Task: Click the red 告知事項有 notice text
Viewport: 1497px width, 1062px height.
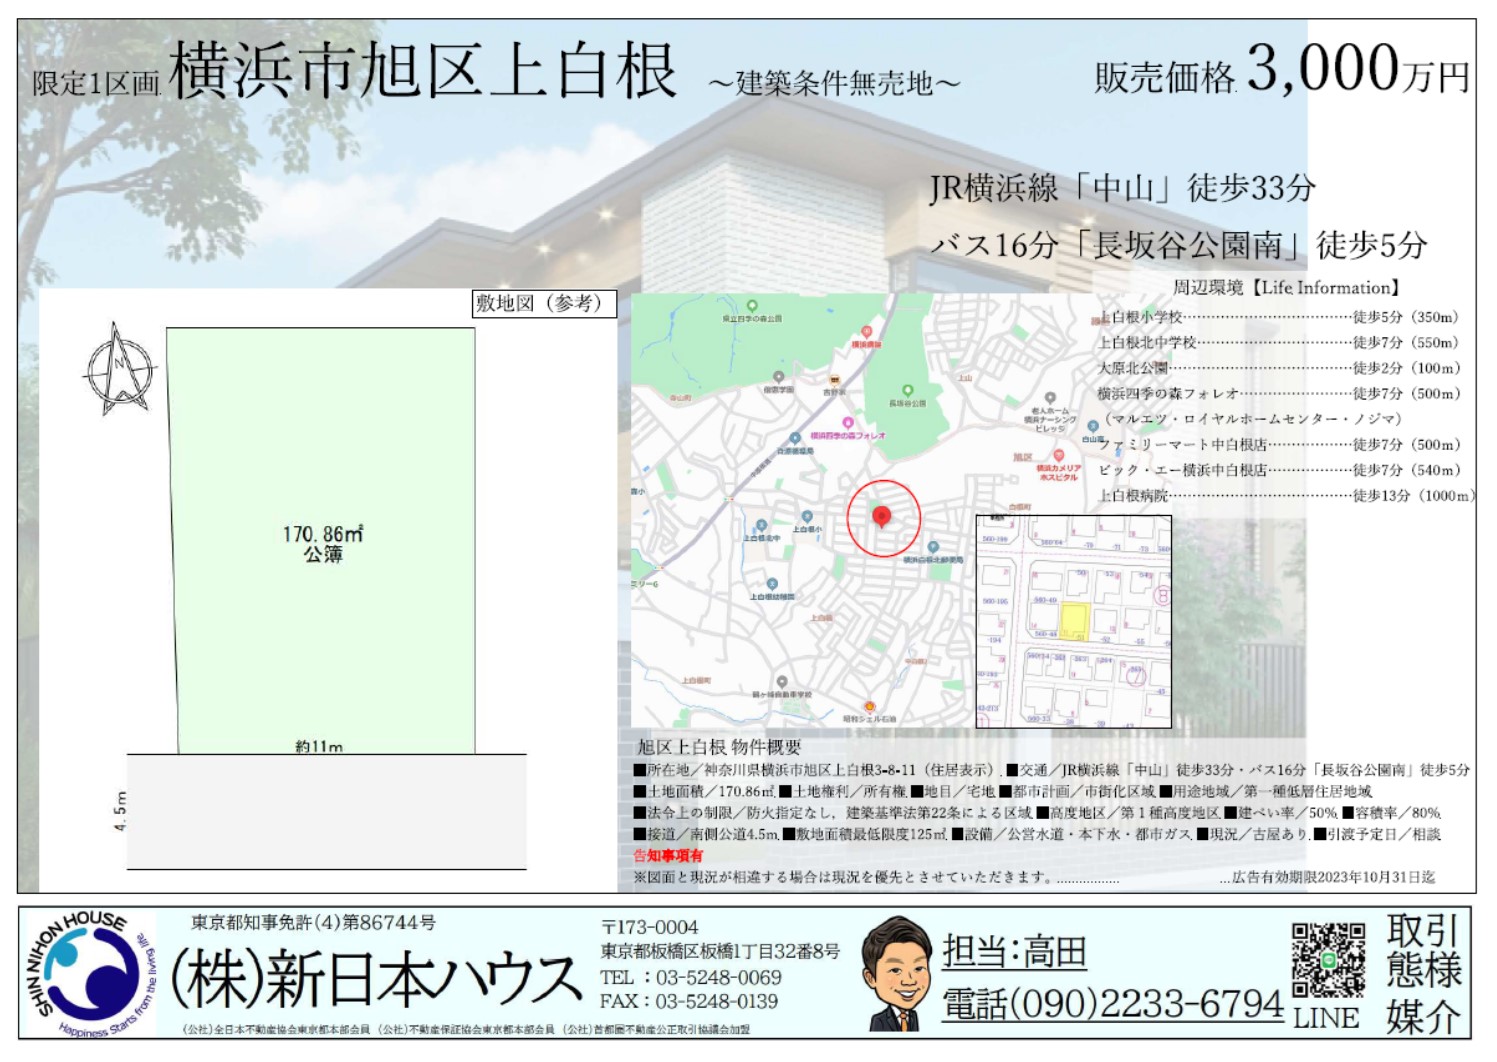Action: coord(668,855)
